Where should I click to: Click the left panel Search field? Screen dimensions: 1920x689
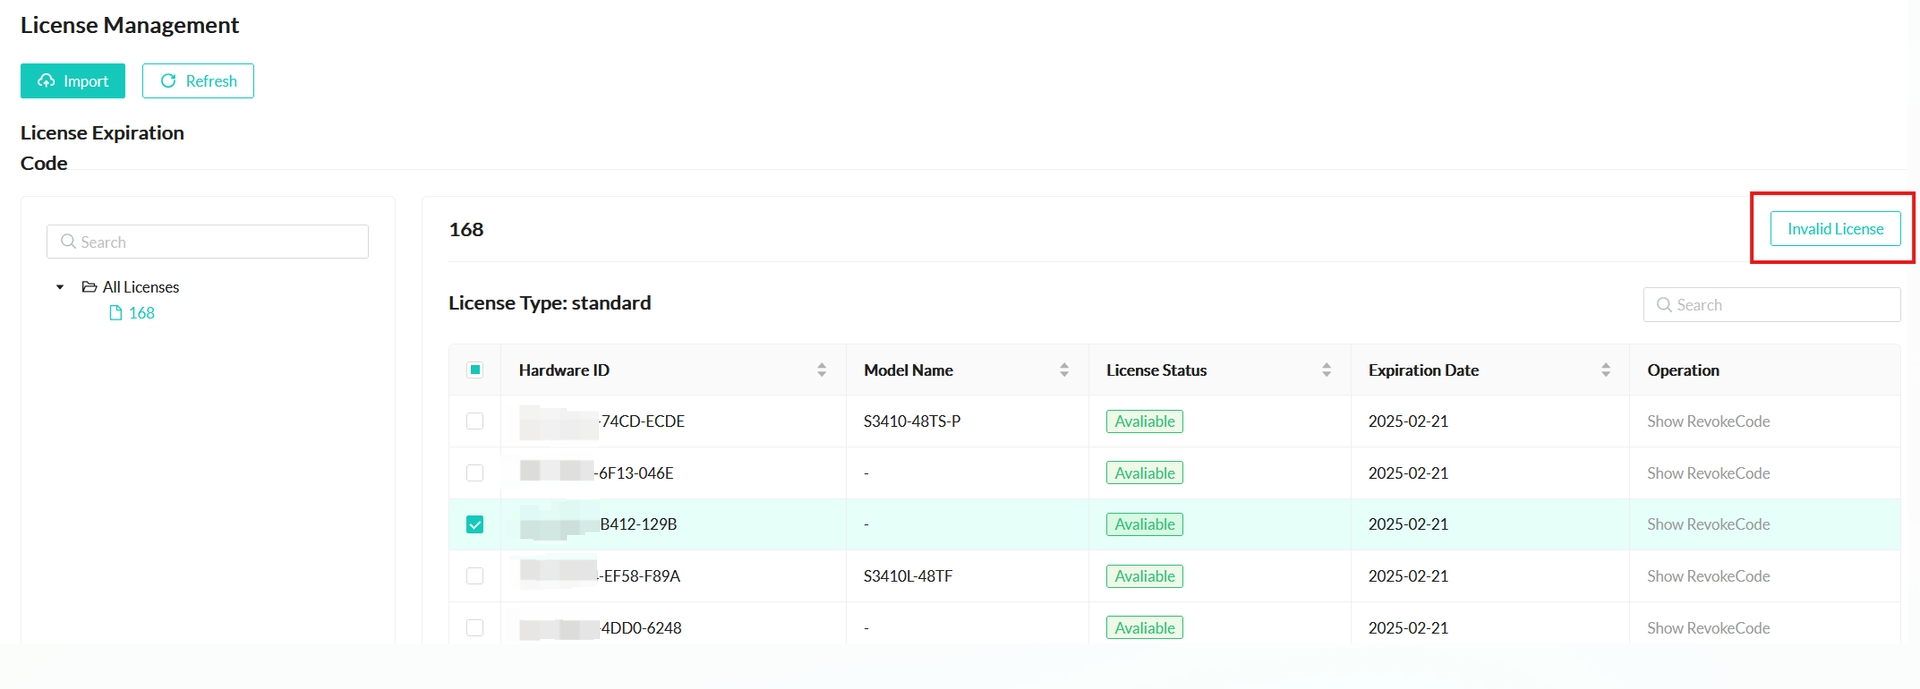pyautogui.click(x=208, y=242)
